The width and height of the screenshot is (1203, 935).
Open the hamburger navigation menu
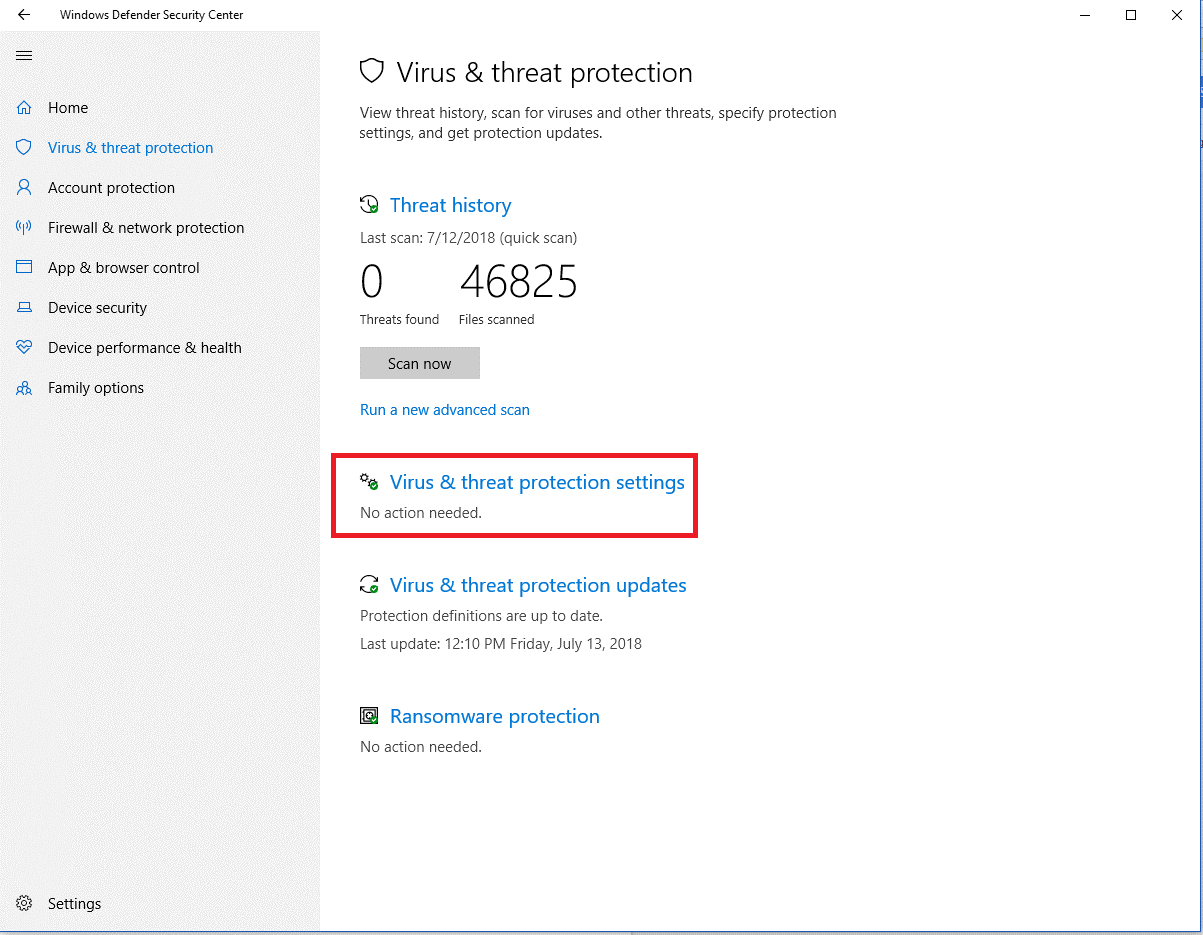pyautogui.click(x=24, y=55)
